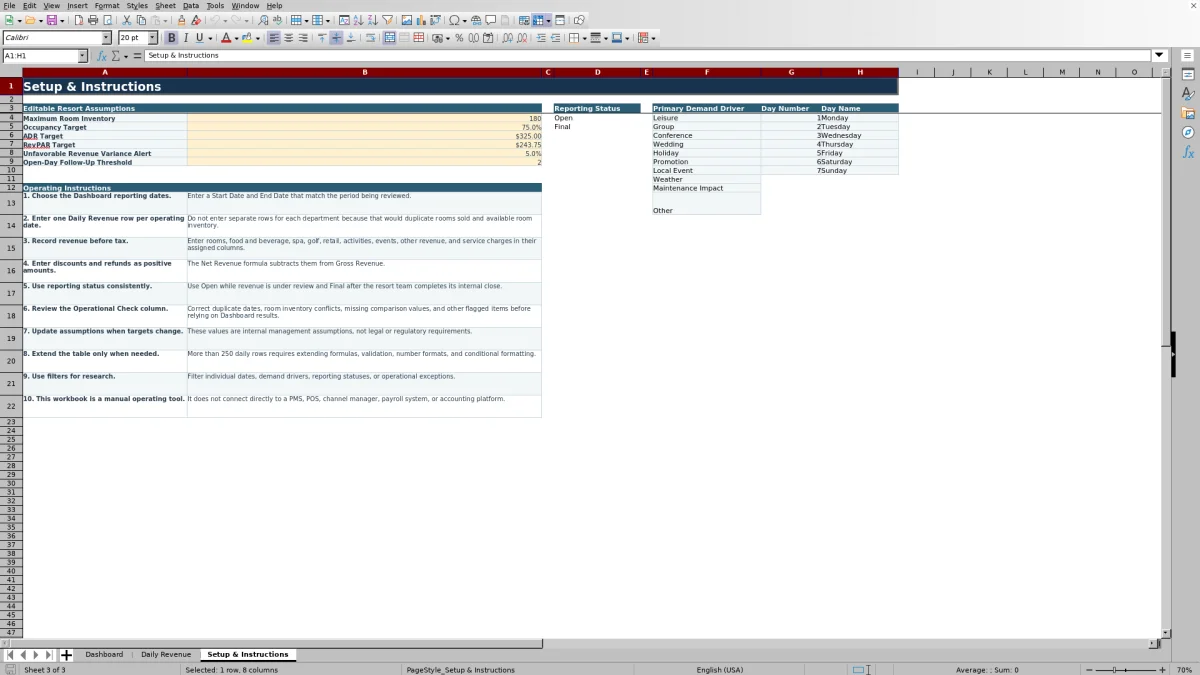Select column header B

coord(364,72)
